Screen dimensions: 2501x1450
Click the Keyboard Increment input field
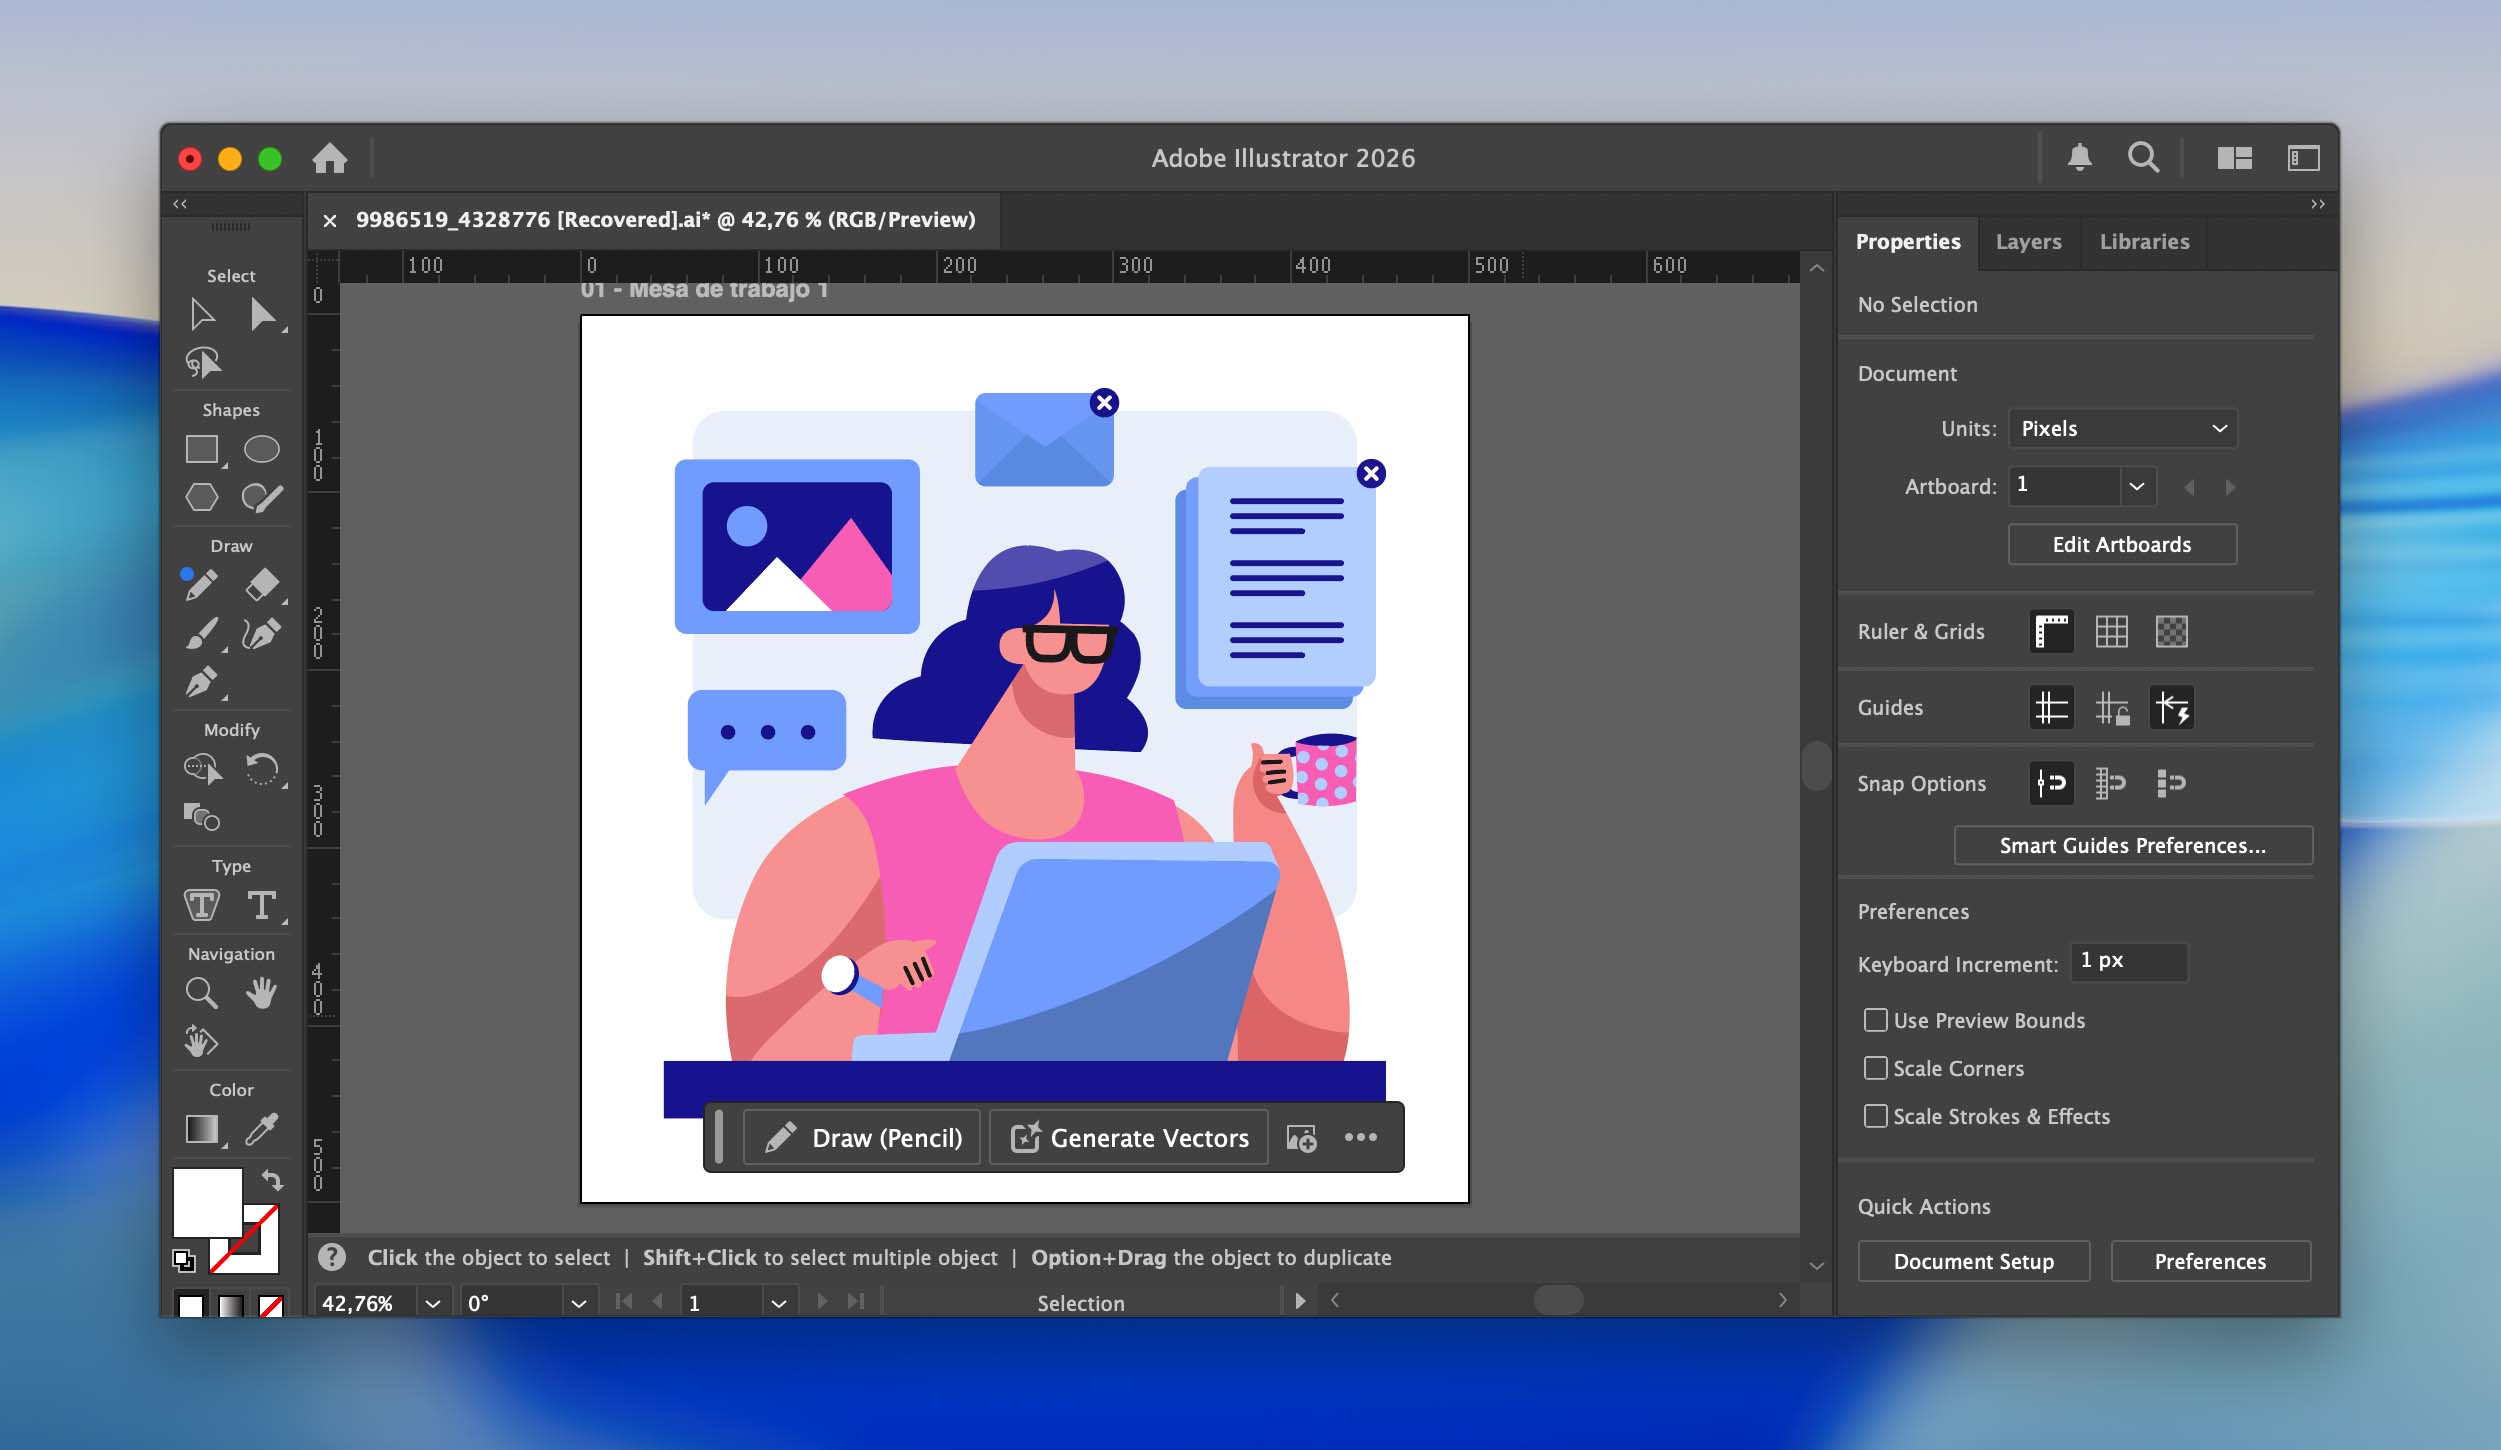[2127, 962]
